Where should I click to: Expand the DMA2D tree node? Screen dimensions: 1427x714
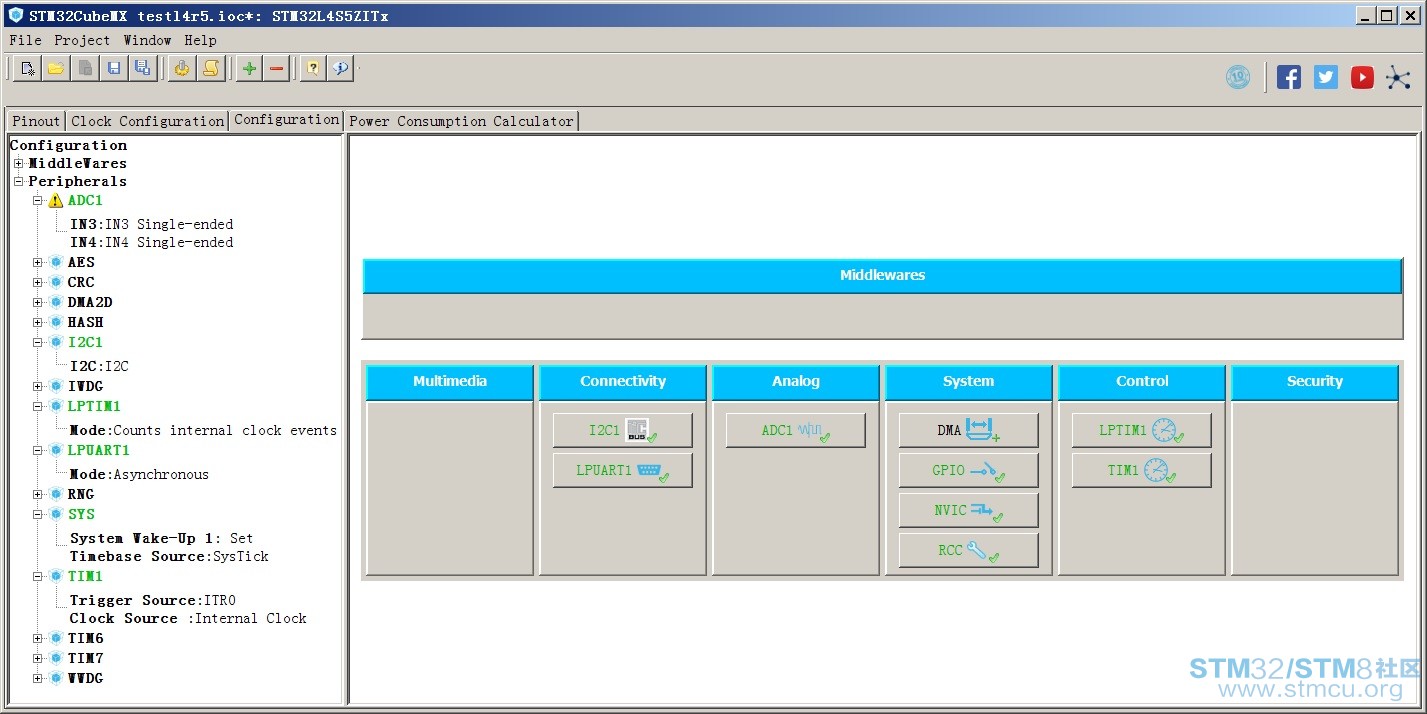click(x=38, y=303)
